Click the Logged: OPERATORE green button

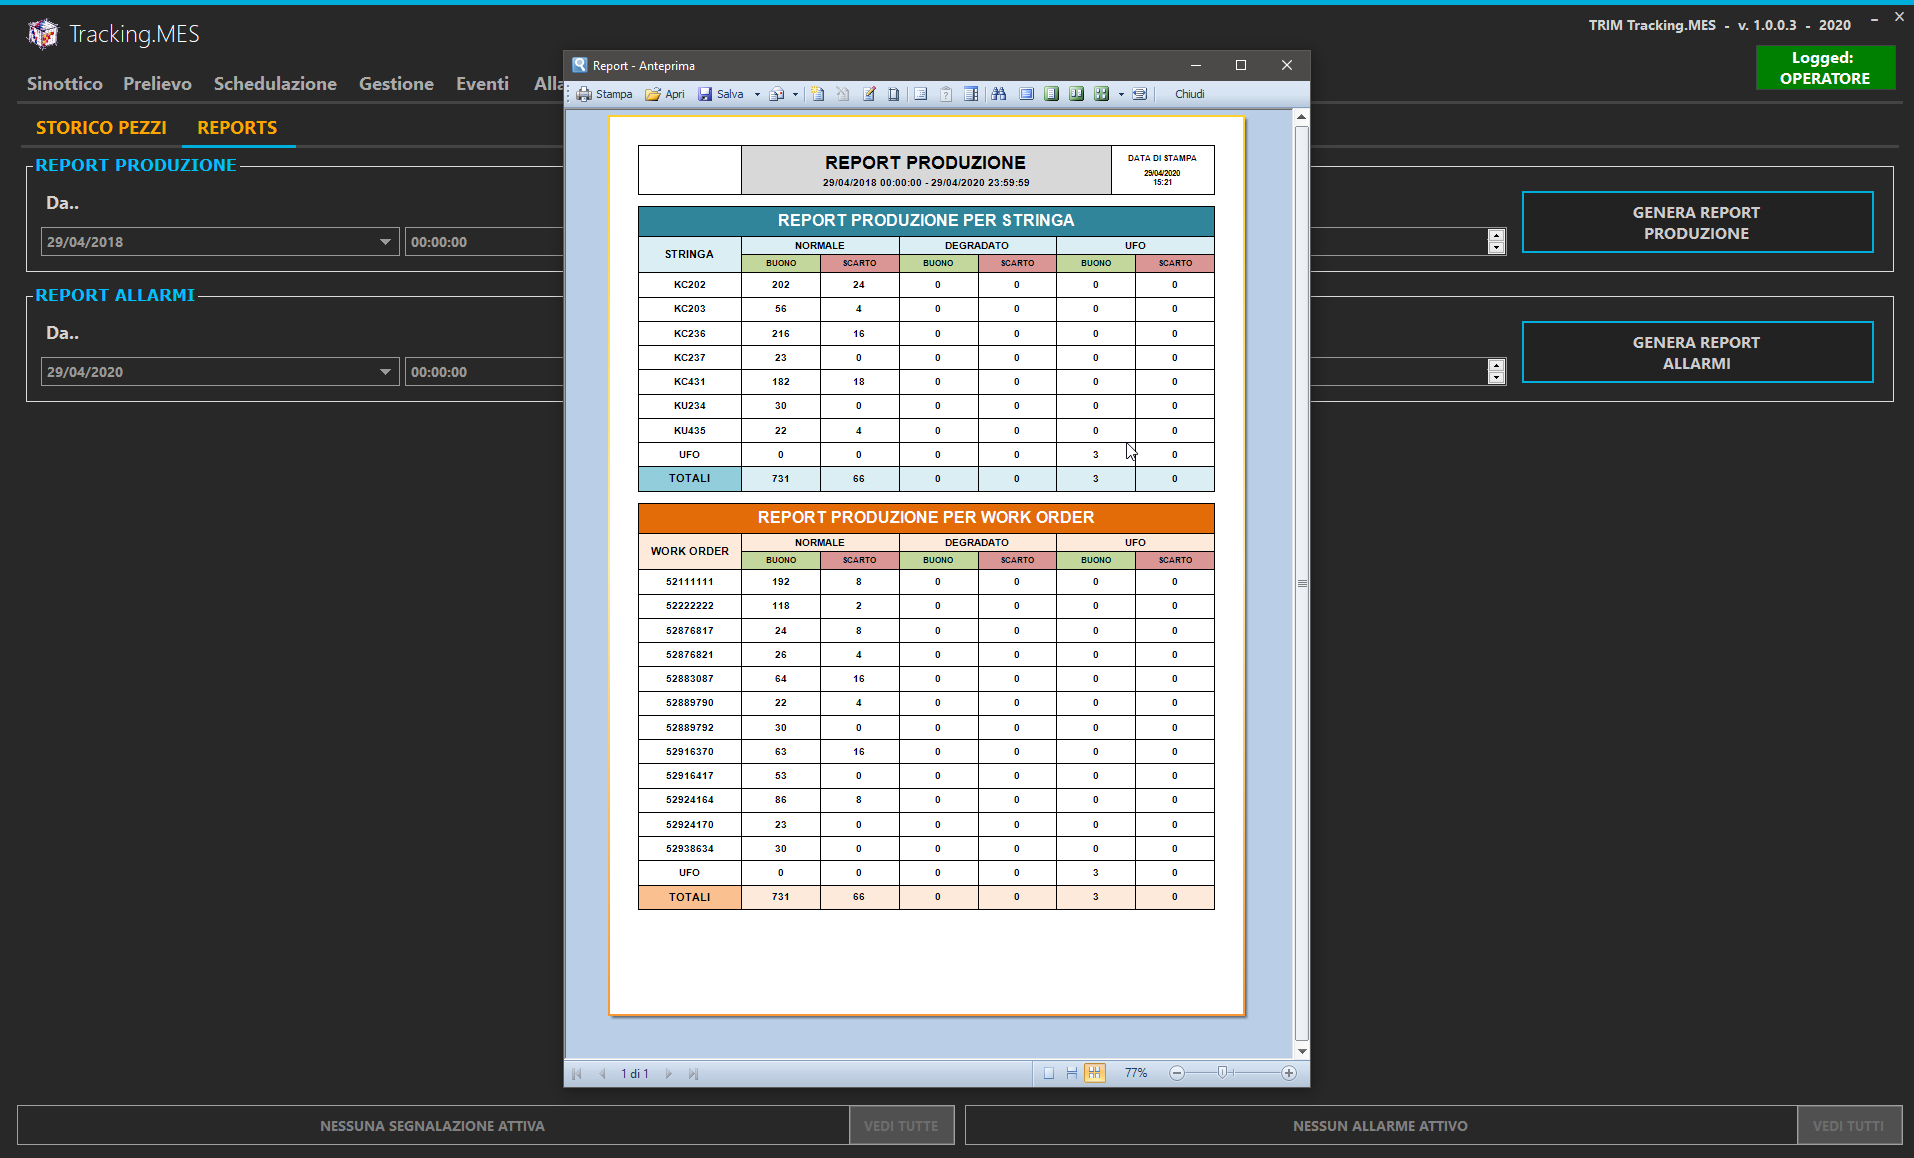(1825, 68)
